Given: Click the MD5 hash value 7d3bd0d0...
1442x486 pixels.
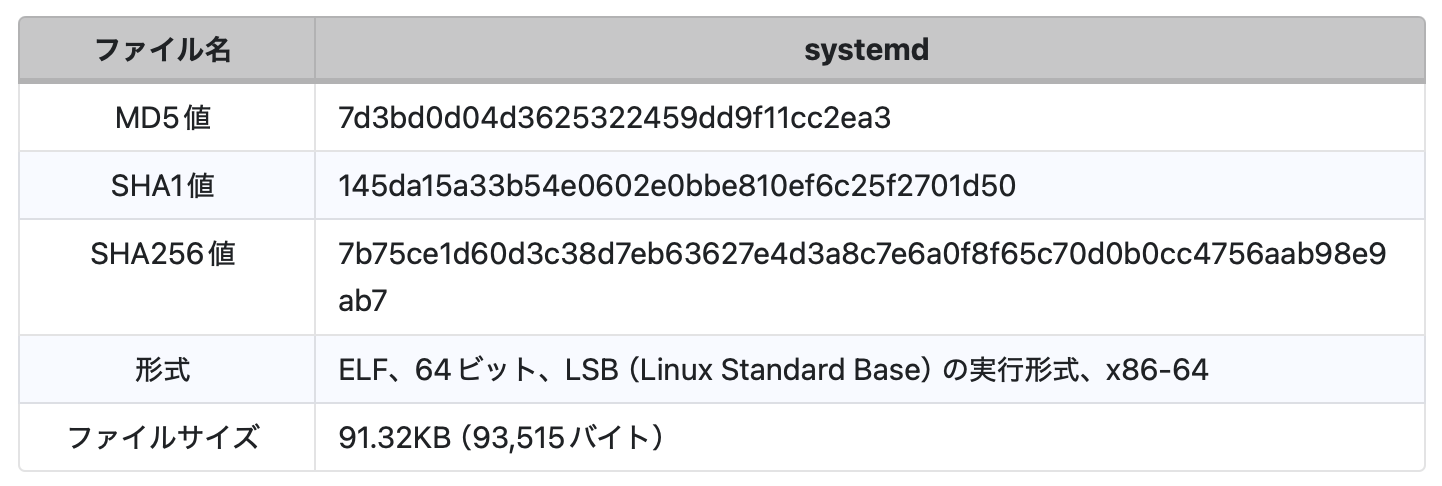Looking at the screenshot, I should (x=614, y=119).
